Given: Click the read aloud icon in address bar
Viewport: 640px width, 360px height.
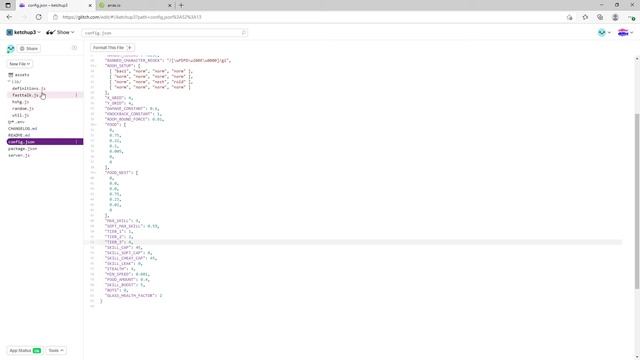Looking at the screenshot, I should (x=569, y=17).
